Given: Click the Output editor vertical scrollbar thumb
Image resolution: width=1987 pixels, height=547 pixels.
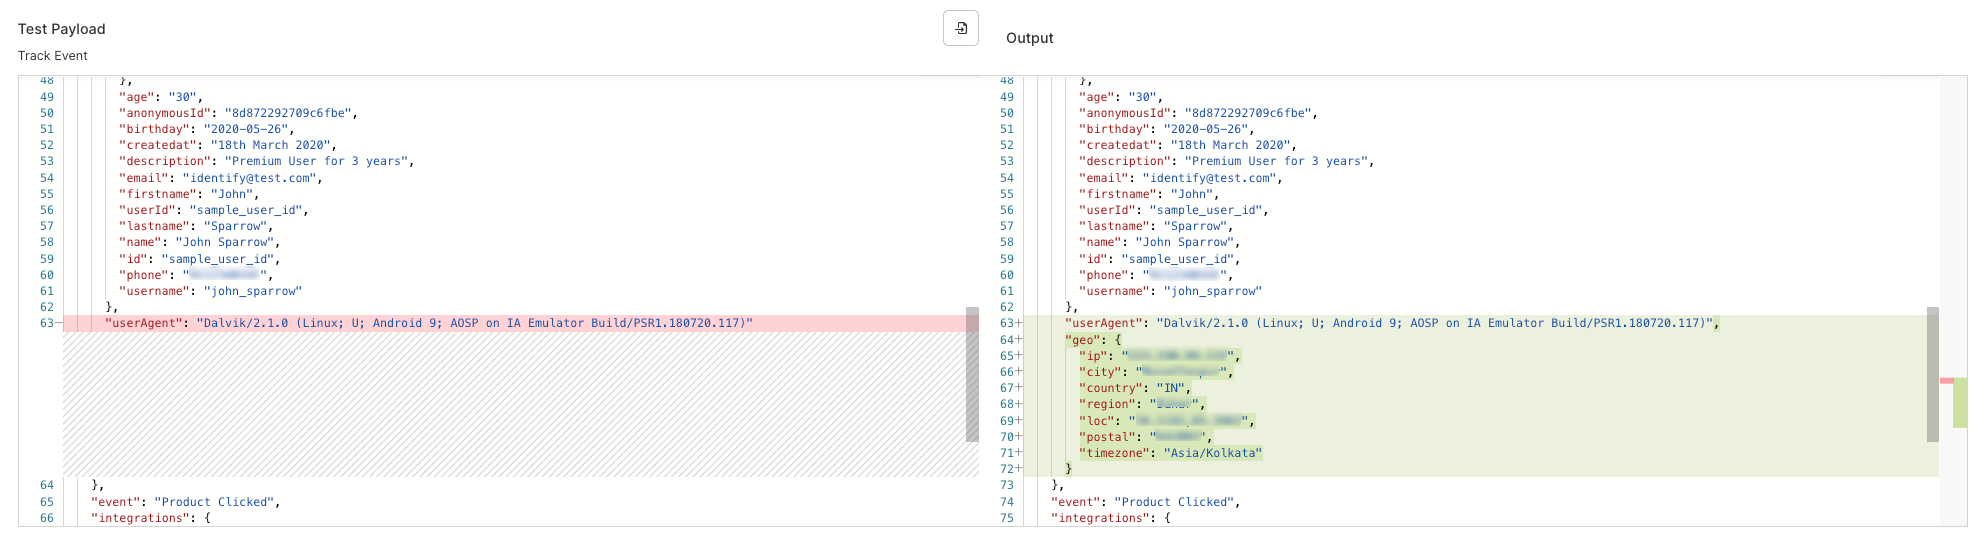Looking at the screenshot, I should (1932, 374).
